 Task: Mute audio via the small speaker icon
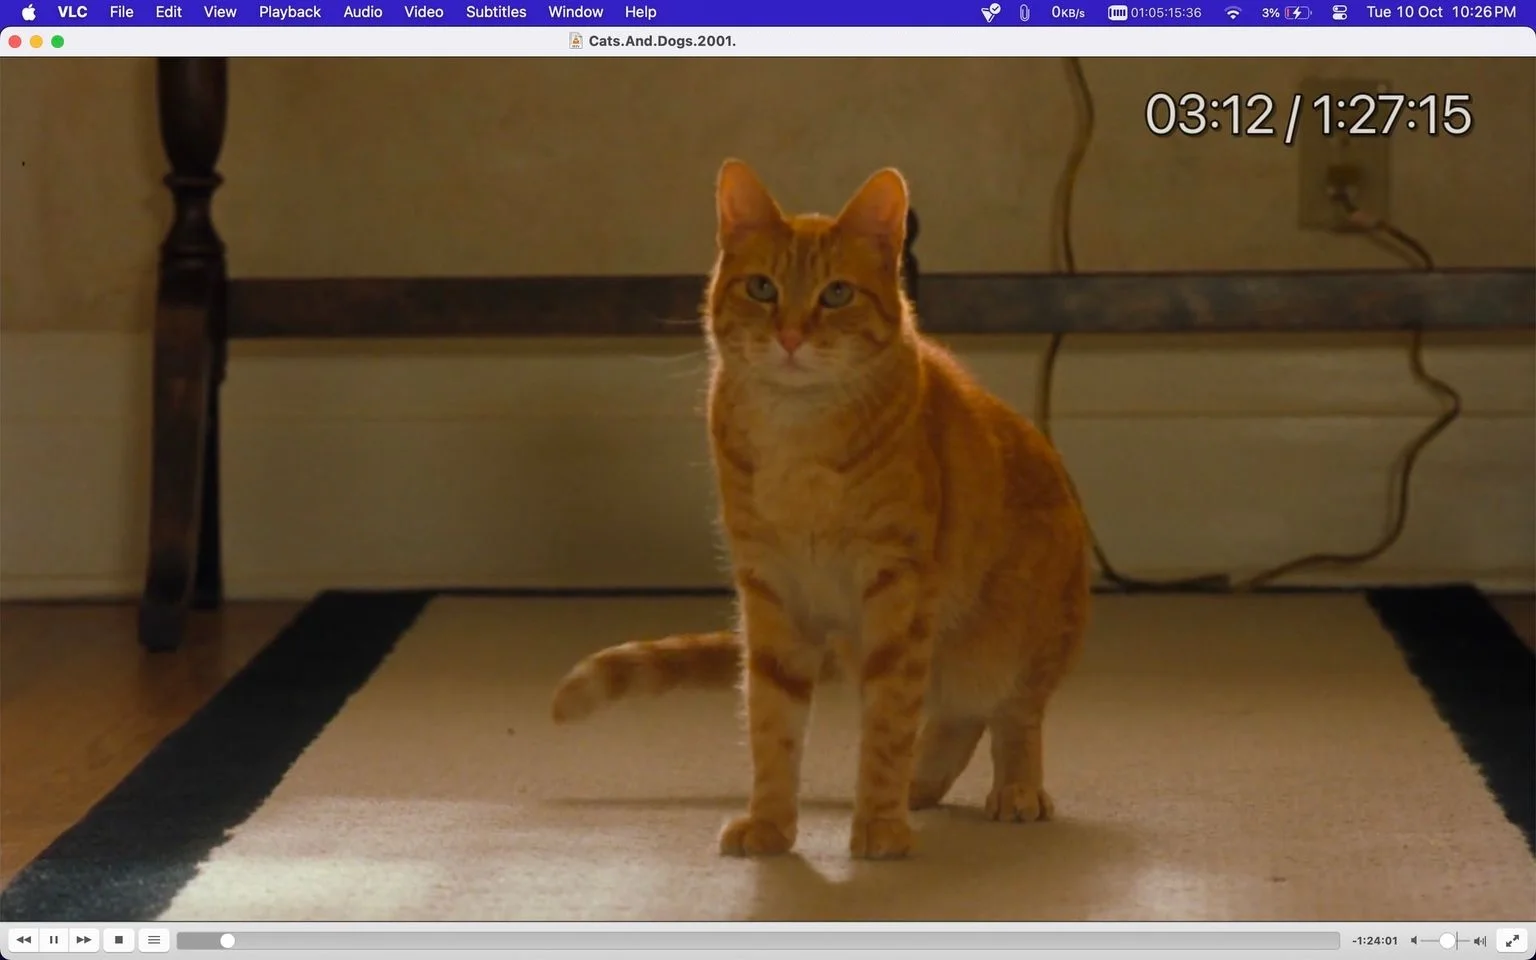[x=1414, y=941]
